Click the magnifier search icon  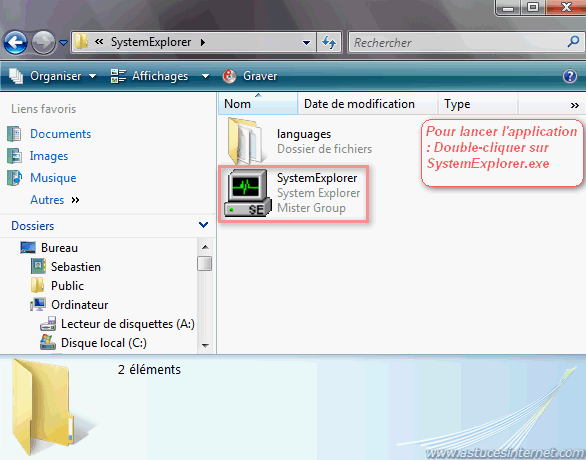point(573,42)
